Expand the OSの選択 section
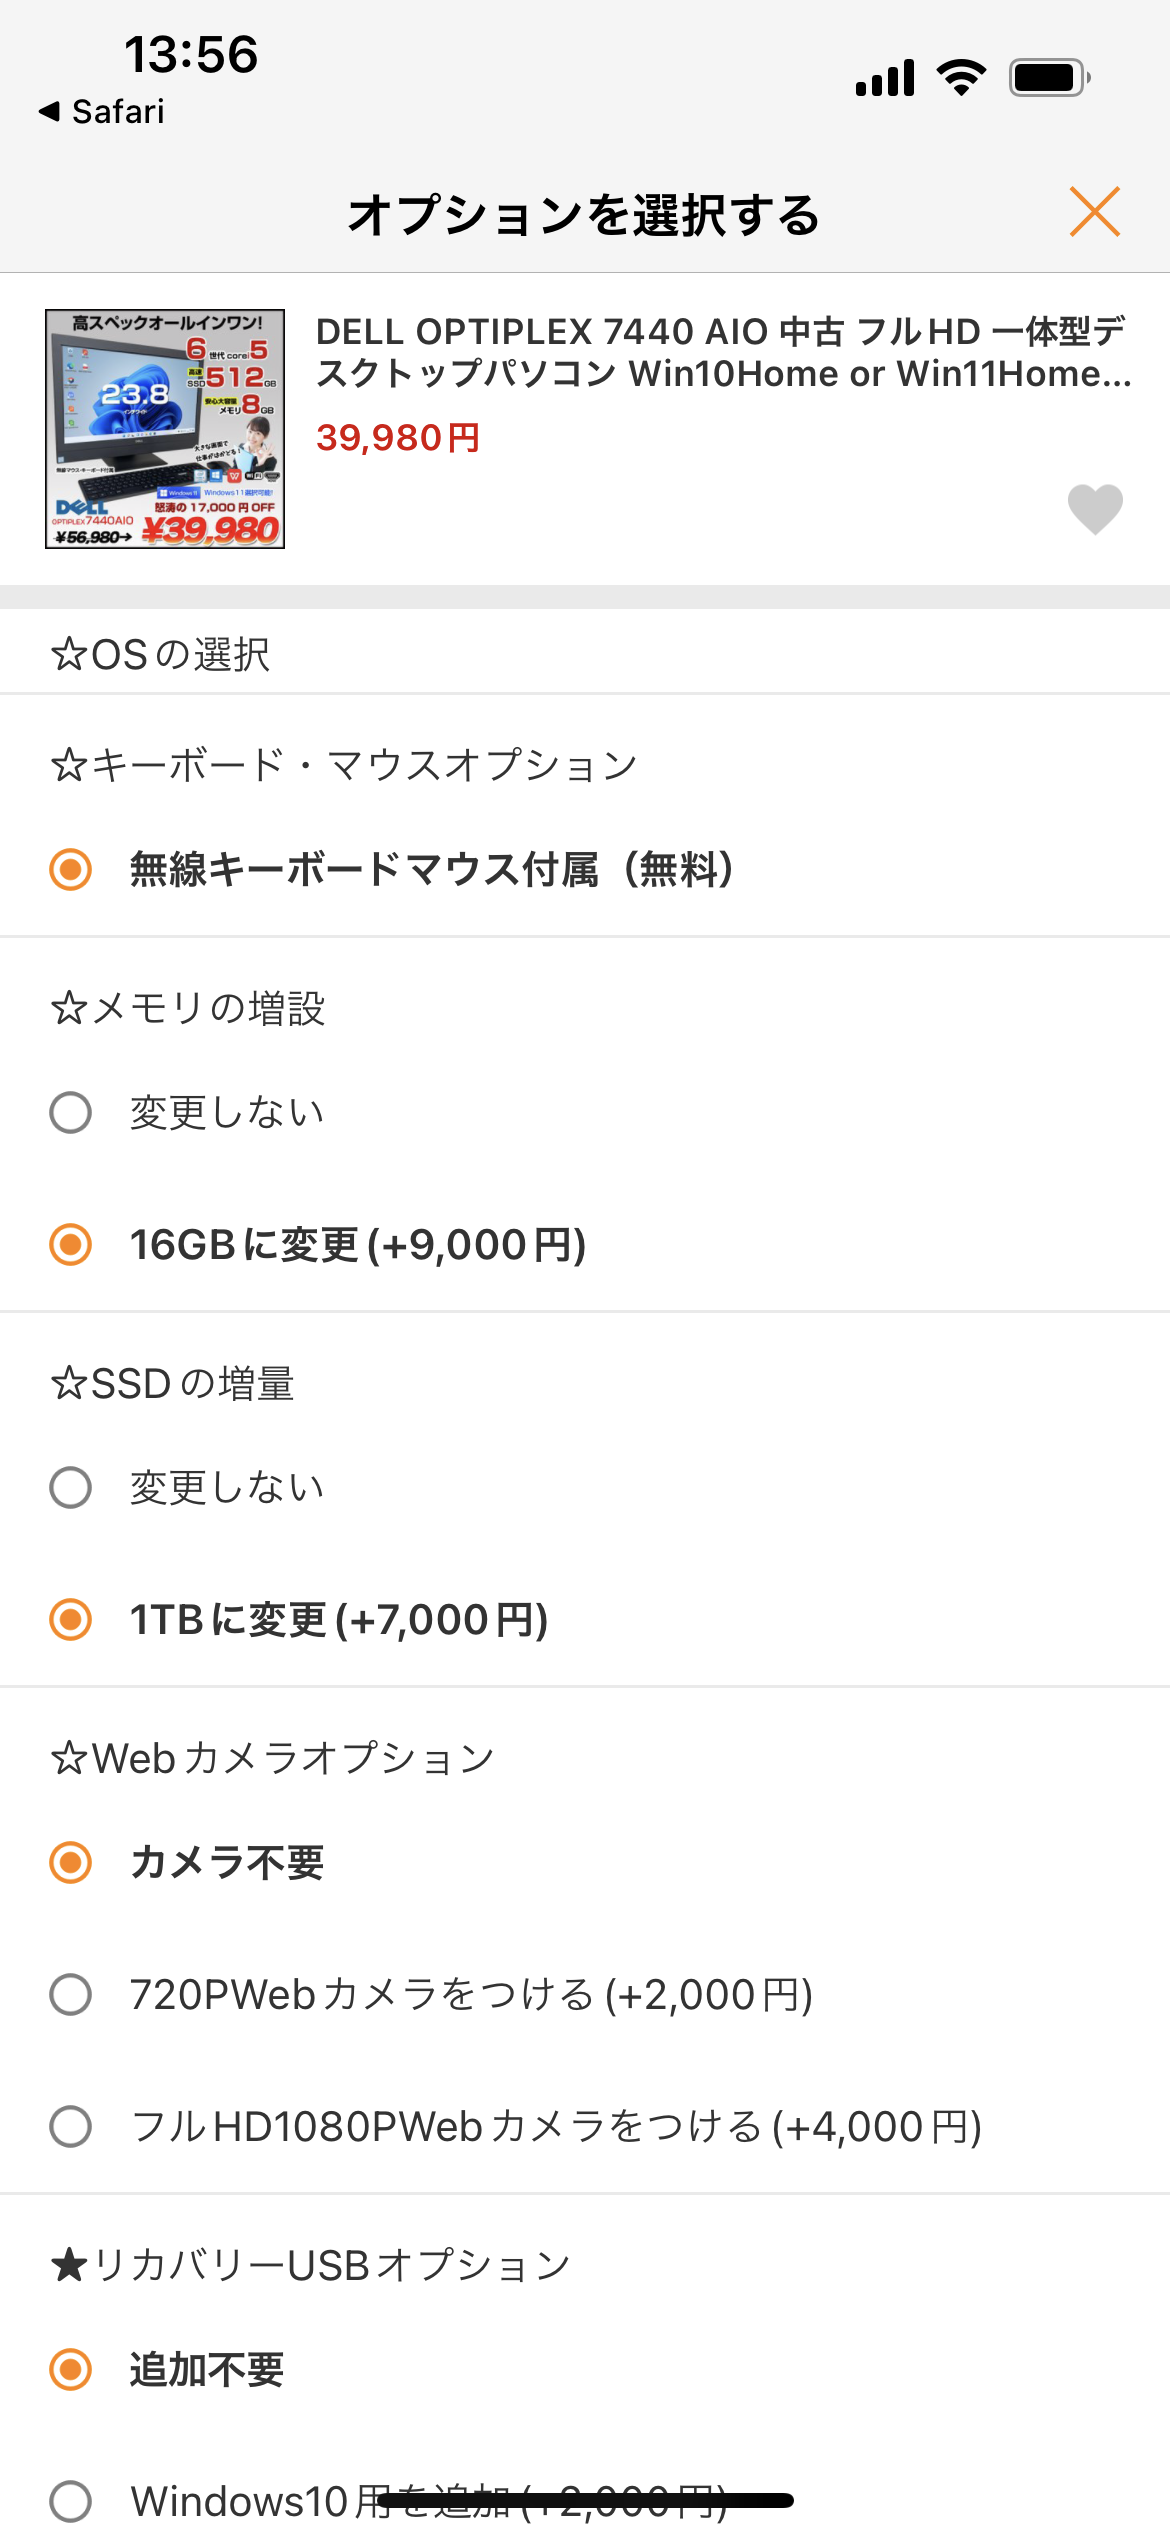Screen dimensions: 1170x2532 tap(160, 655)
